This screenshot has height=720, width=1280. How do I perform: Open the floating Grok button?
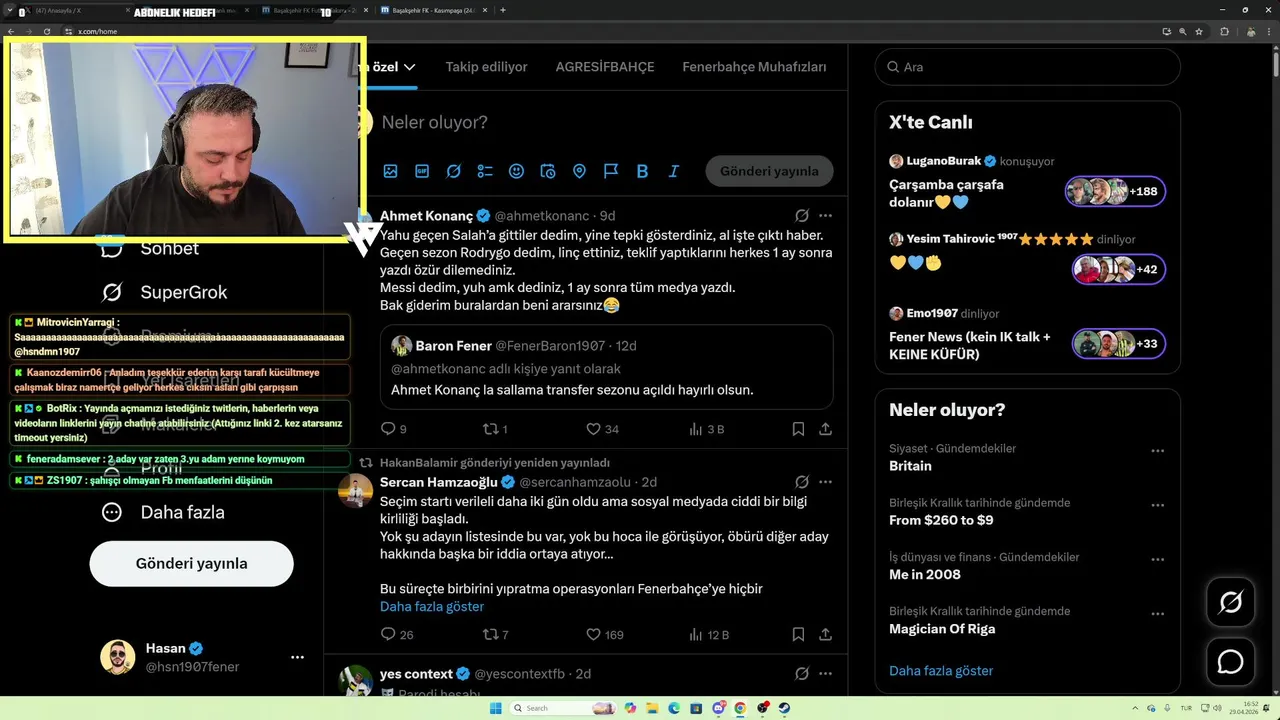click(1230, 603)
